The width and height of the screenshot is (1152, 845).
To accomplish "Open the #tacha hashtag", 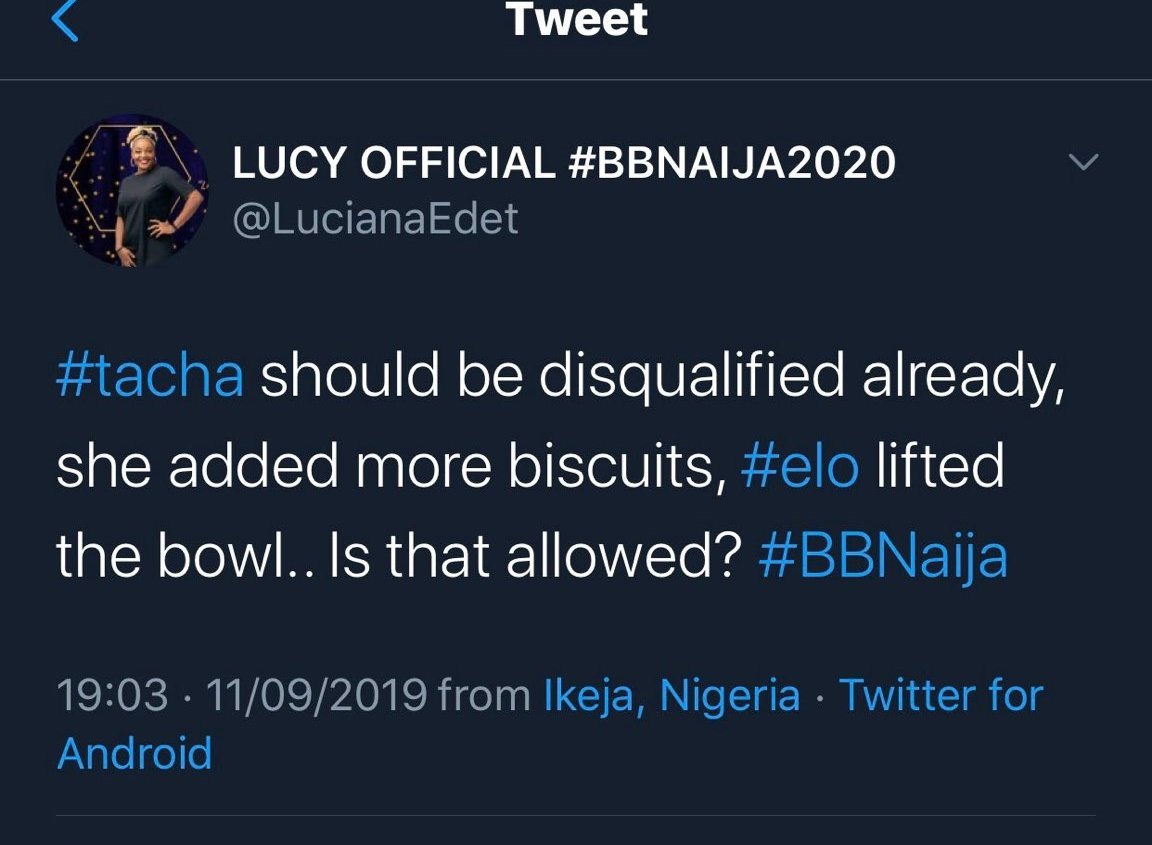I will tap(150, 377).
